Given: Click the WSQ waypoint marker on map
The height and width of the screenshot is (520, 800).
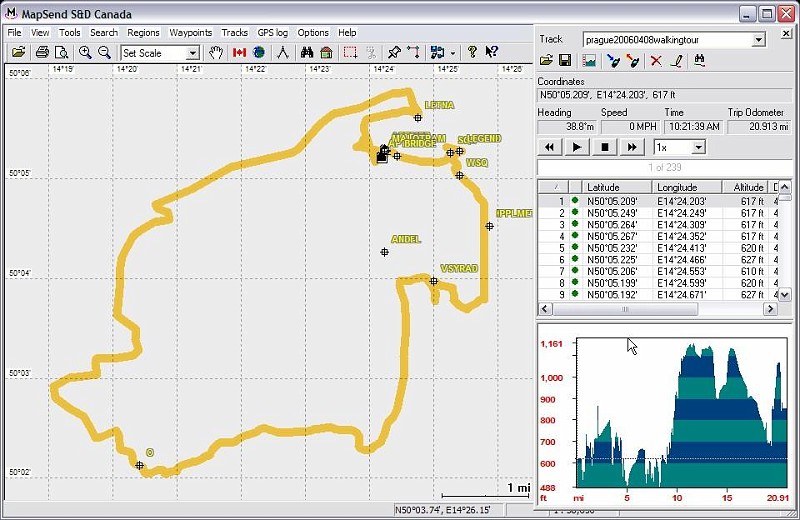Looking at the screenshot, I should 459,176.
